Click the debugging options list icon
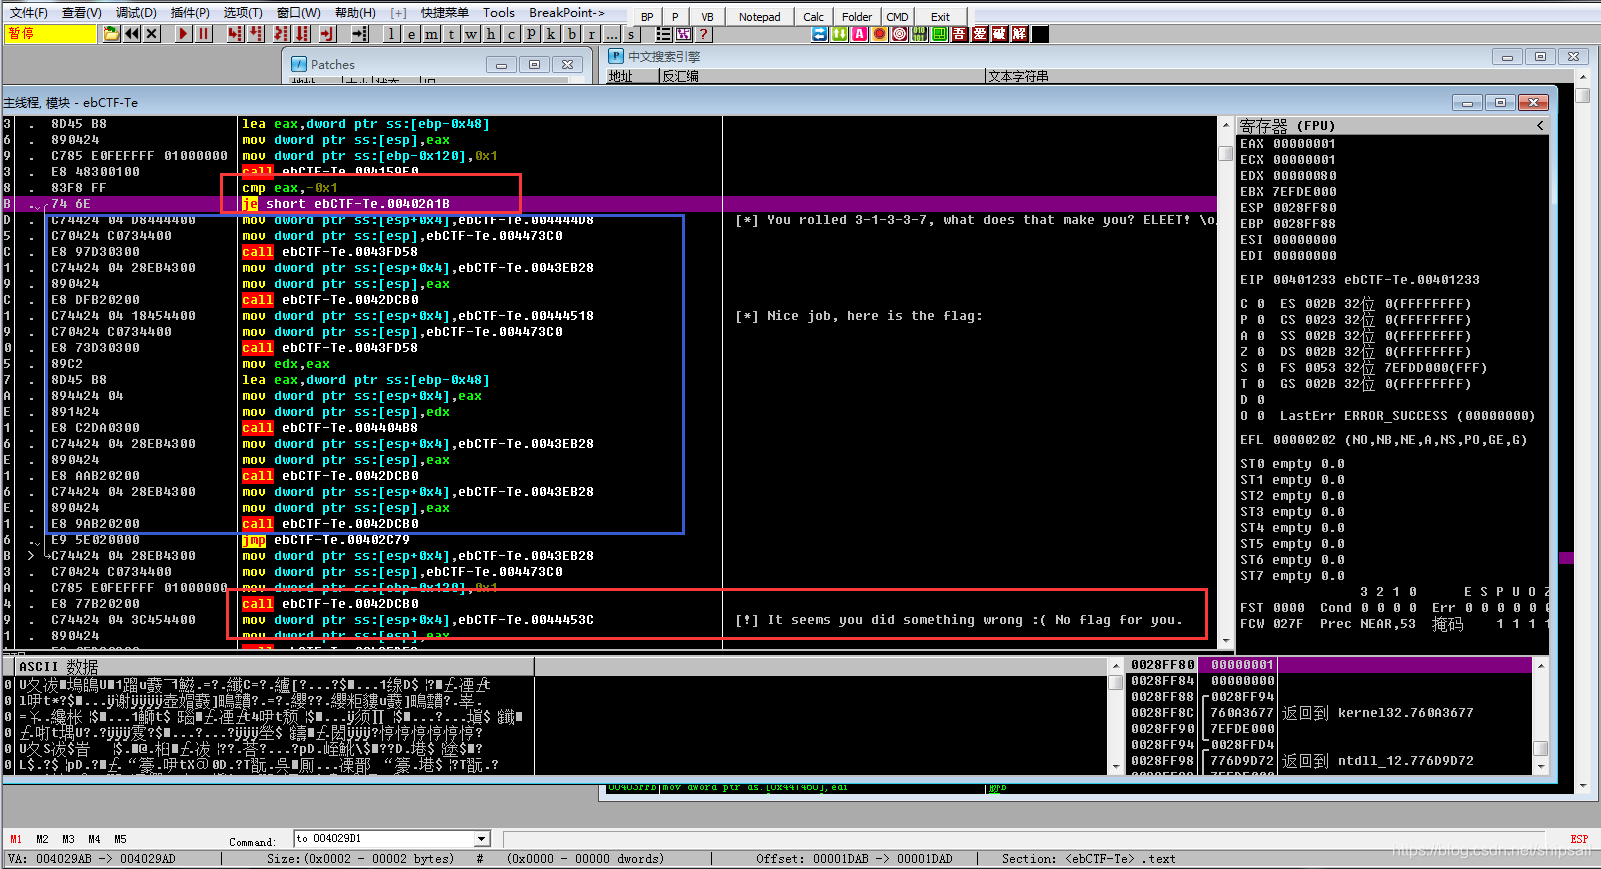The width and height of the screenshot is (1601, 869). coord(663,34)
